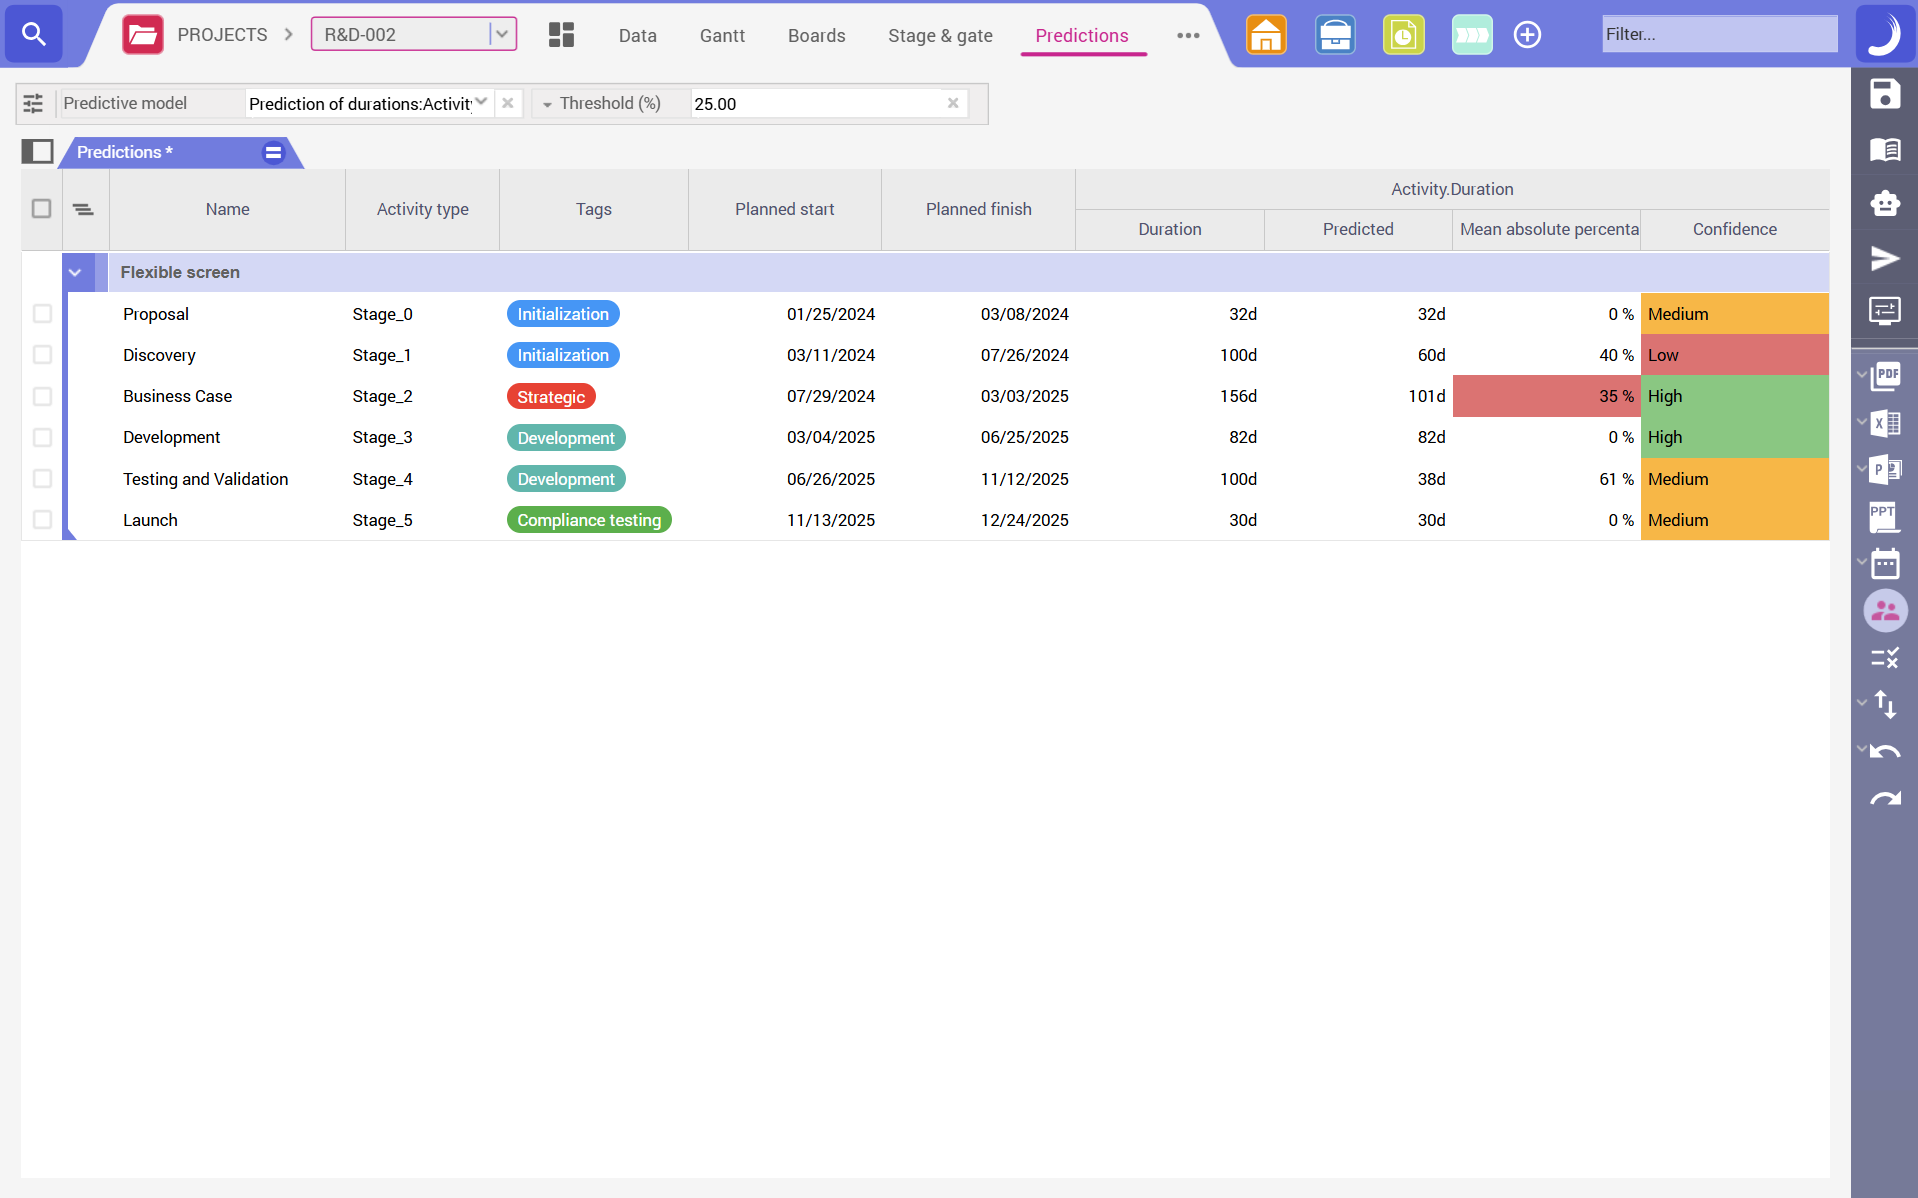Undo the last action
This screenshot has height=1198, width=1918.
[x=1885, y=752]
